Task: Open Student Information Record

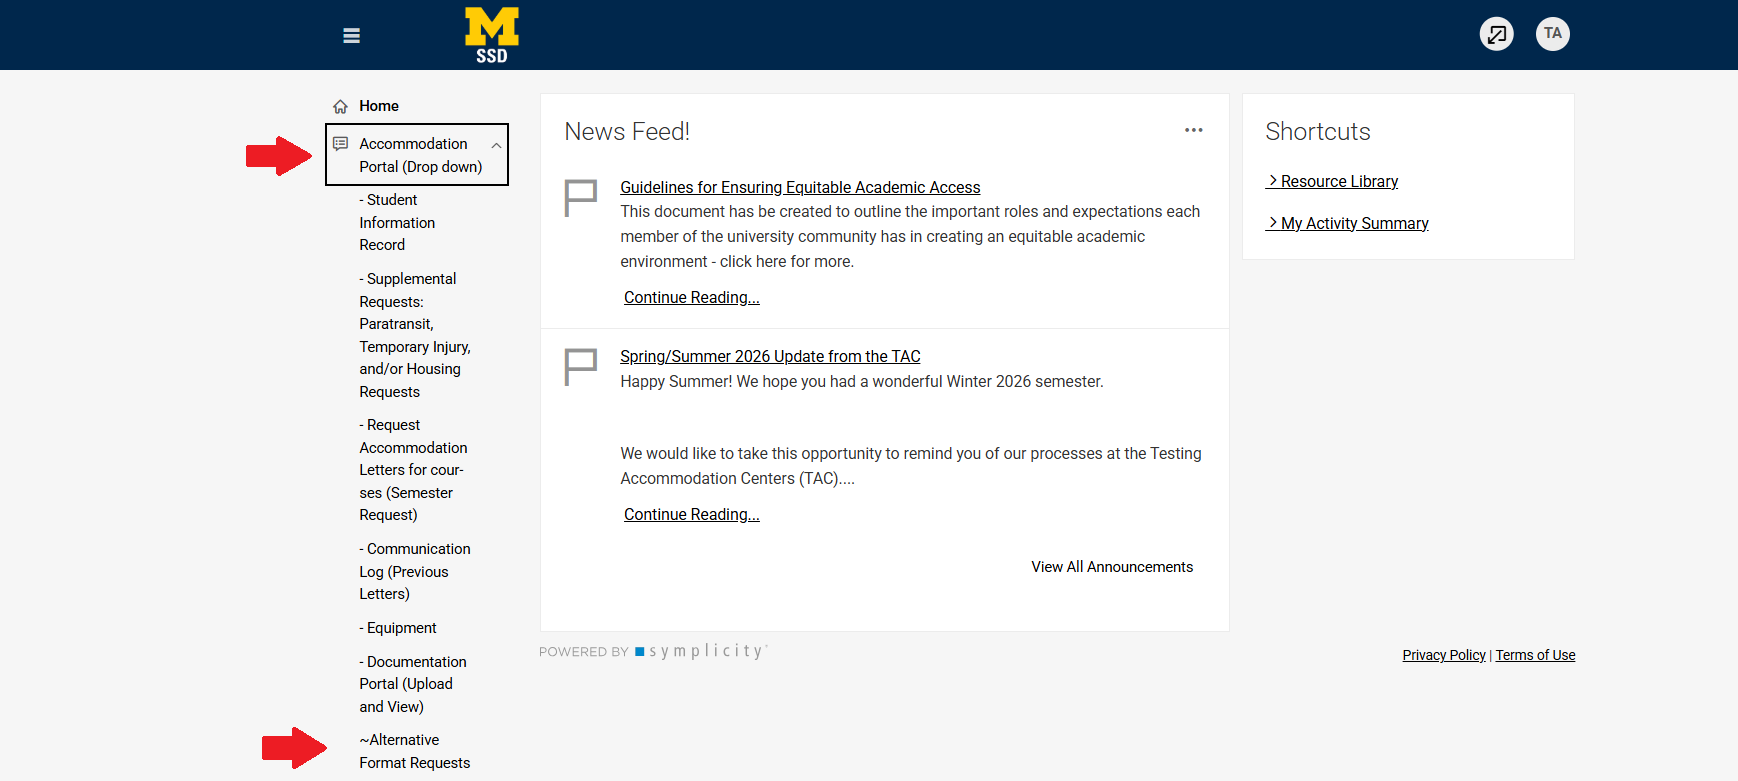Action: [x=398, y=222]
